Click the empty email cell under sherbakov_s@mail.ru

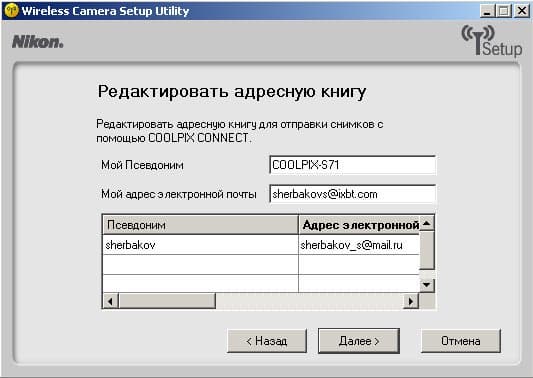click(x=359, y=264)
